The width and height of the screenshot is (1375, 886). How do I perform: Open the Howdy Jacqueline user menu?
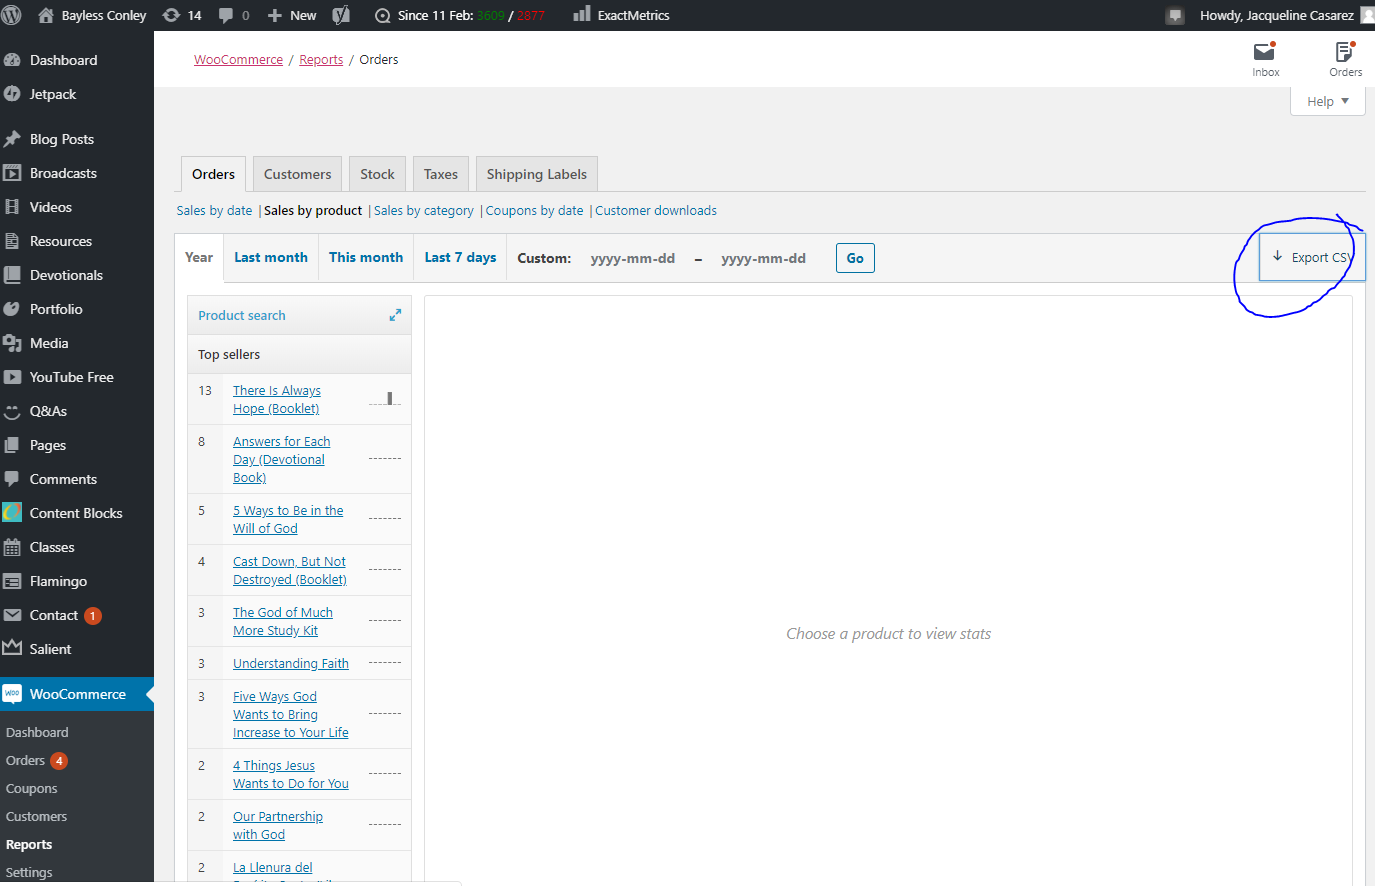pyautogui.click(x=1277, y=14)
